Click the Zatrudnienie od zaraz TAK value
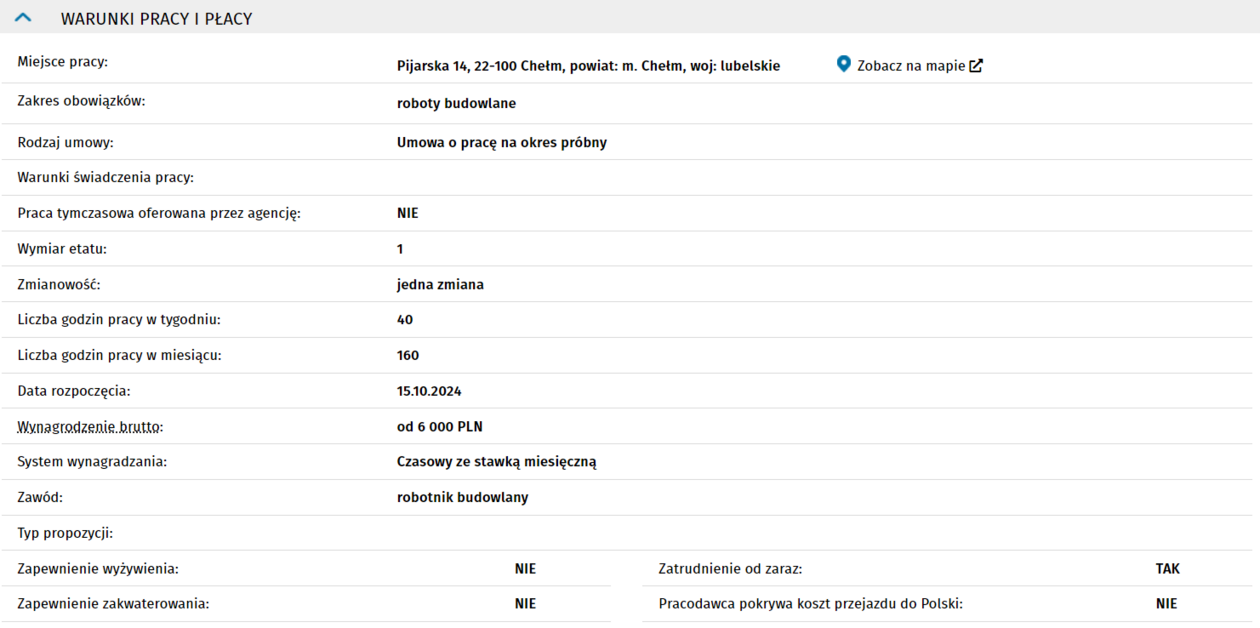Viewport: 1260px width, 628px height. pos(1167,569)
